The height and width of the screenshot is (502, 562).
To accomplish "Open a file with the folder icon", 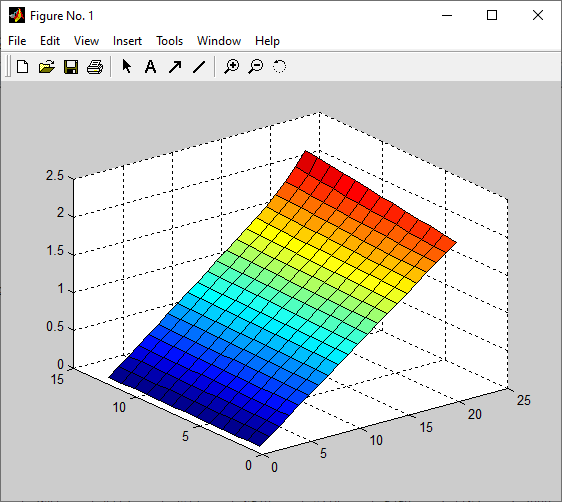I will 47,67.
